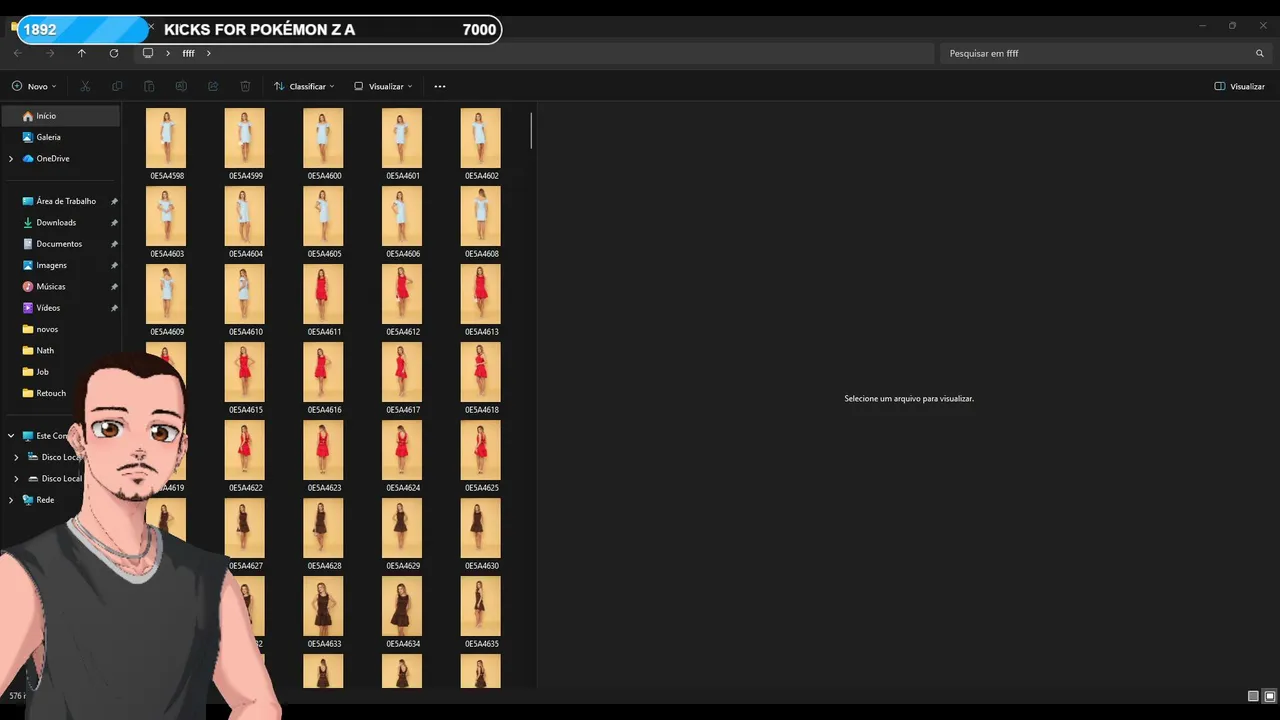Select photo 0E5A4618 thumbnail
The image size is (1280, 720).
(x=480, y=372)
